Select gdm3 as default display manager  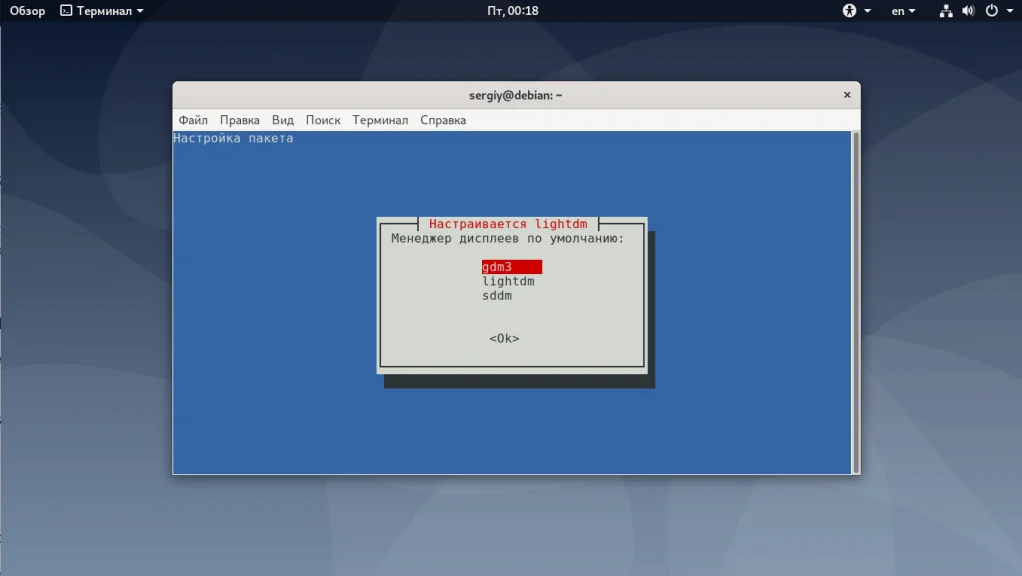tap(510, 266)
